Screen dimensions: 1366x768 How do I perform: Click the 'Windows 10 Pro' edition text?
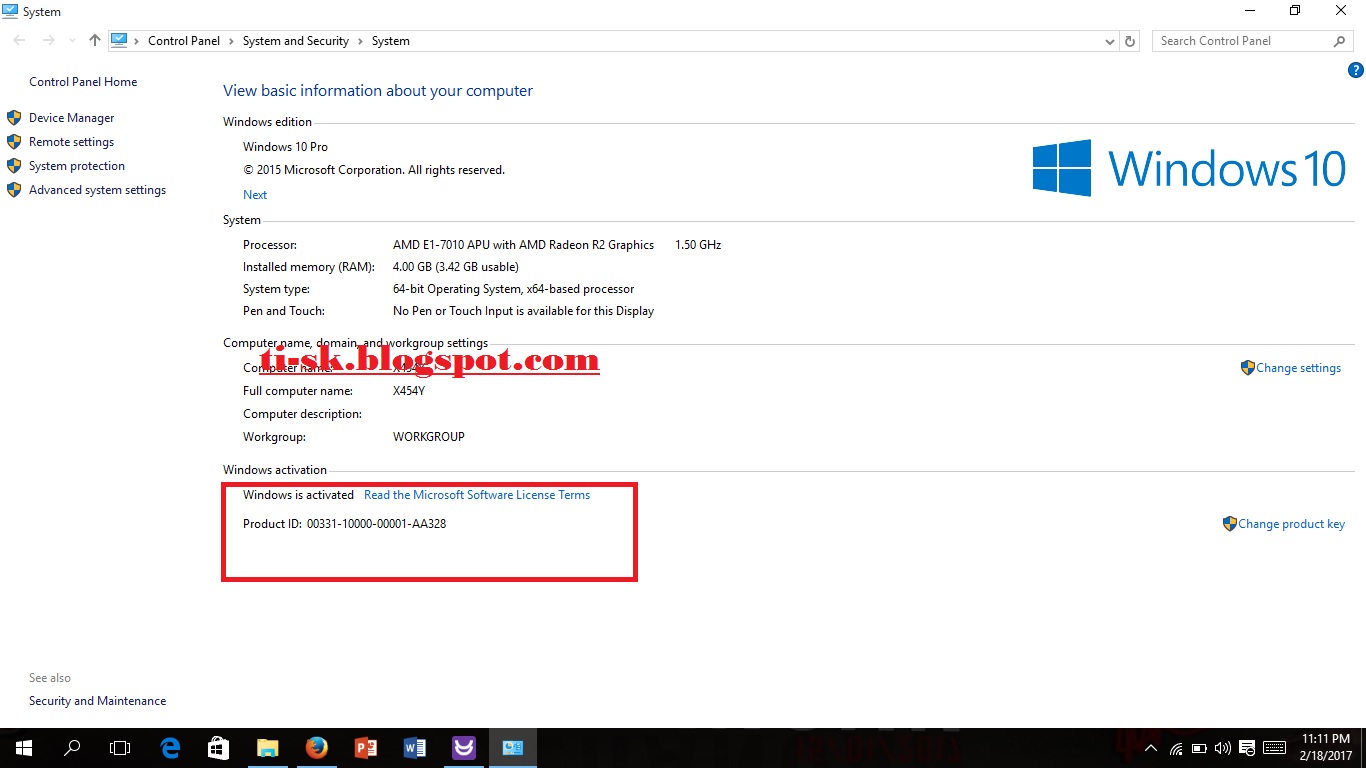285,147
